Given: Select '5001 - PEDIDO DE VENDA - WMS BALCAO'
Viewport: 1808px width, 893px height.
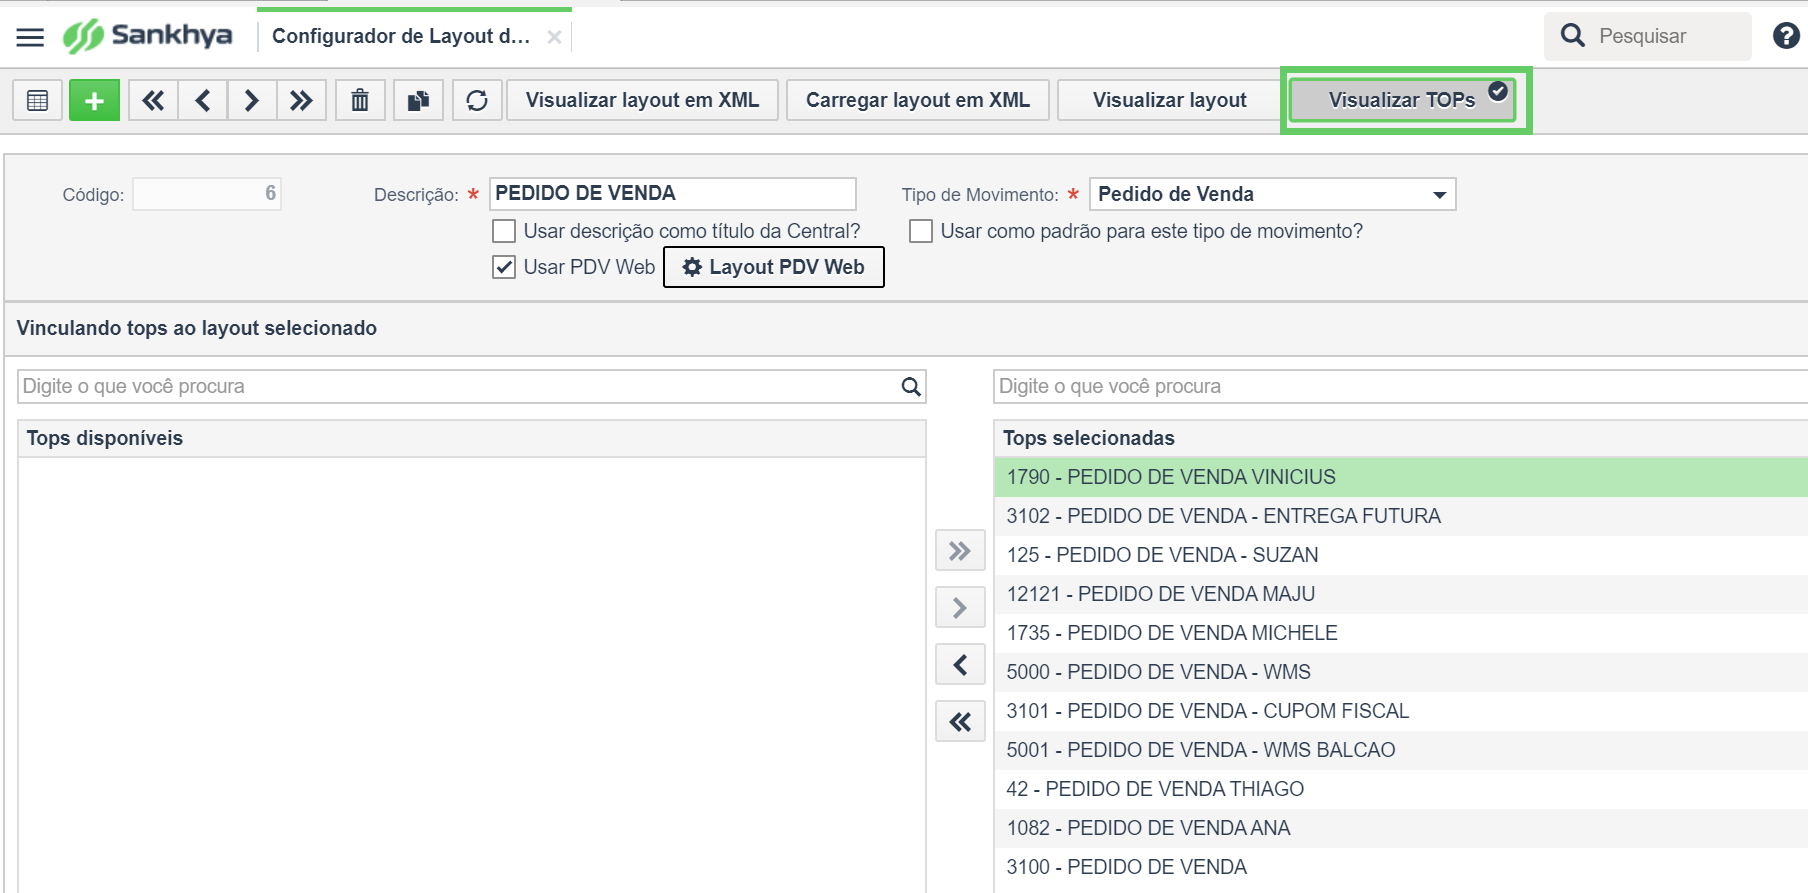Looking at the screenshot, I should click(x=1401, y=750).
